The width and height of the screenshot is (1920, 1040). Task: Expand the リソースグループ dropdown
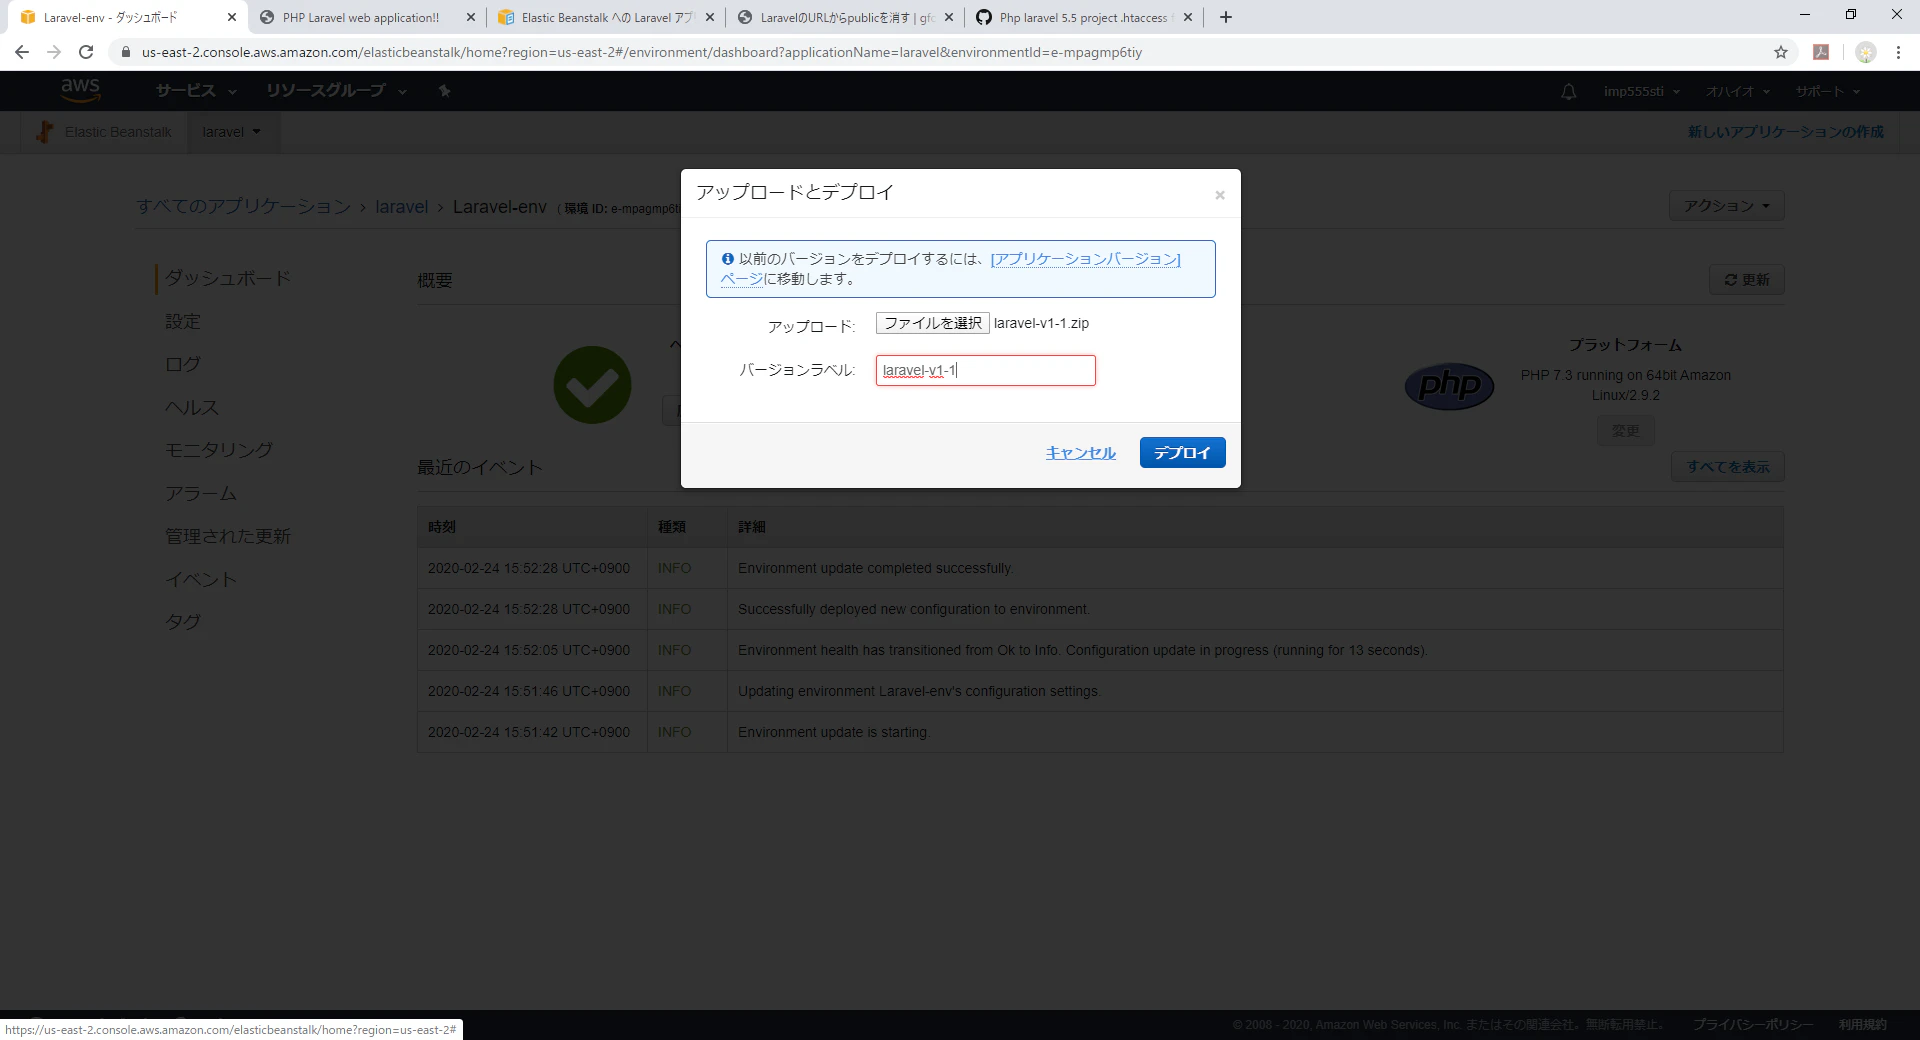336,91
